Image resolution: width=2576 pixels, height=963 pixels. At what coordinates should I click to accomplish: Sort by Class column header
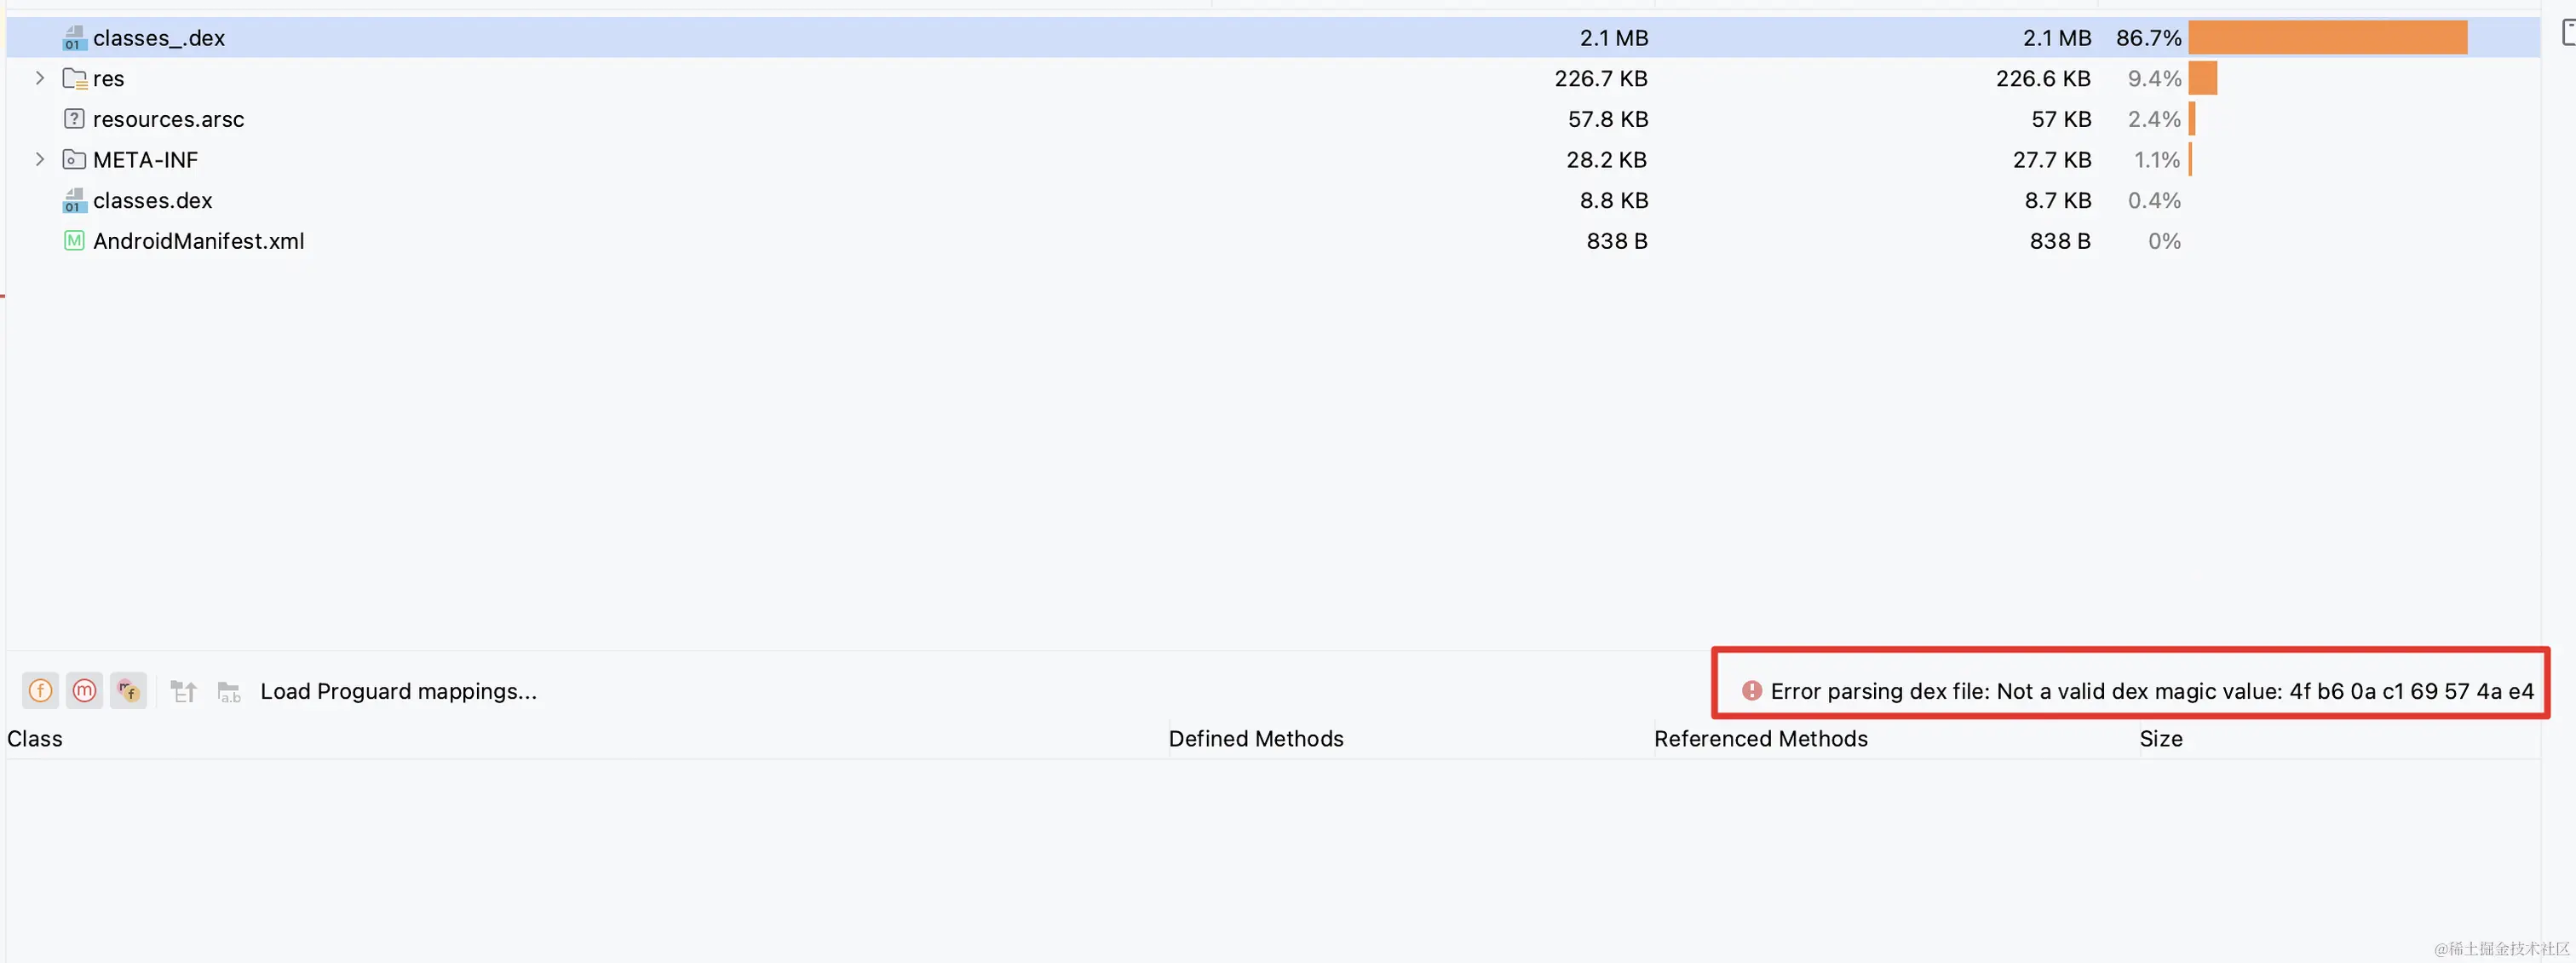35,739
